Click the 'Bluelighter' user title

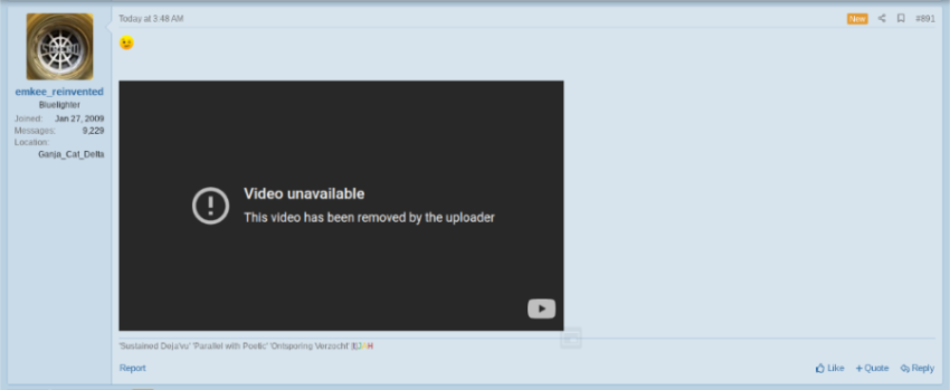tap(59, 105)
